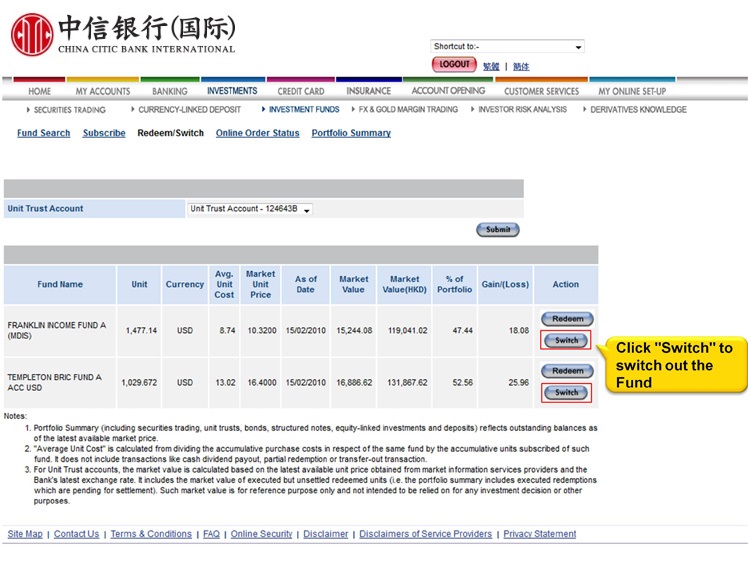Screen dimensions: 748x561
Task: Click unit value 1,477.14
Action: (x=141, y=330)
